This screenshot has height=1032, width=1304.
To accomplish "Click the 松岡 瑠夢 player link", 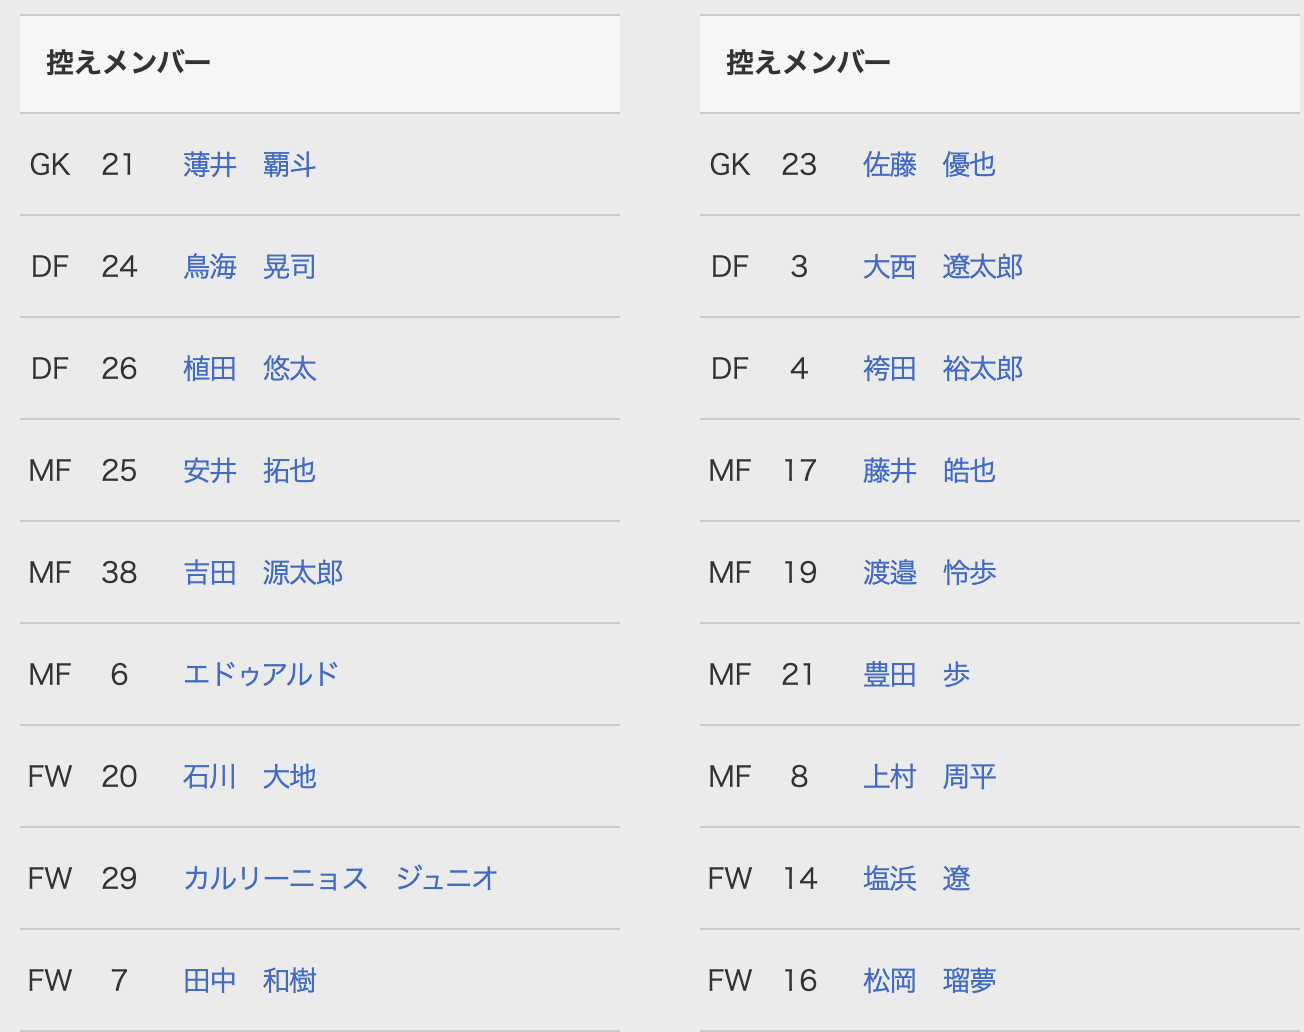I will 930,981.
